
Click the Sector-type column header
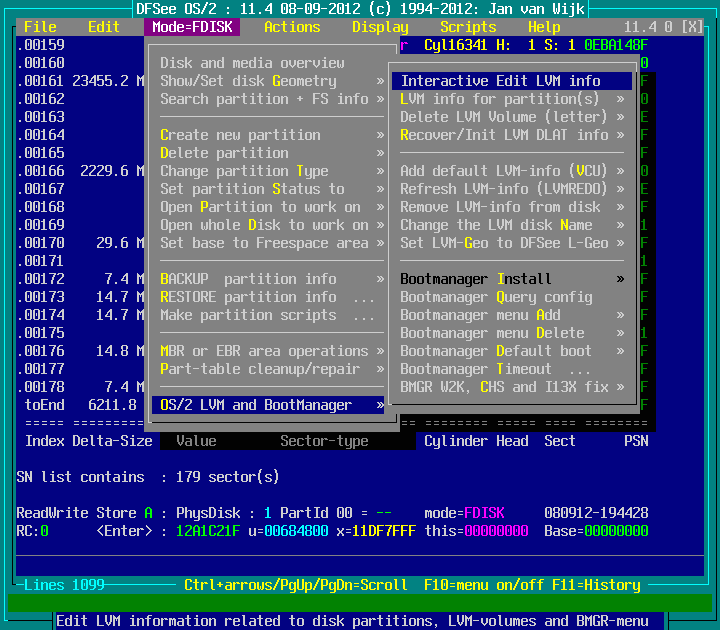[324, 441]
